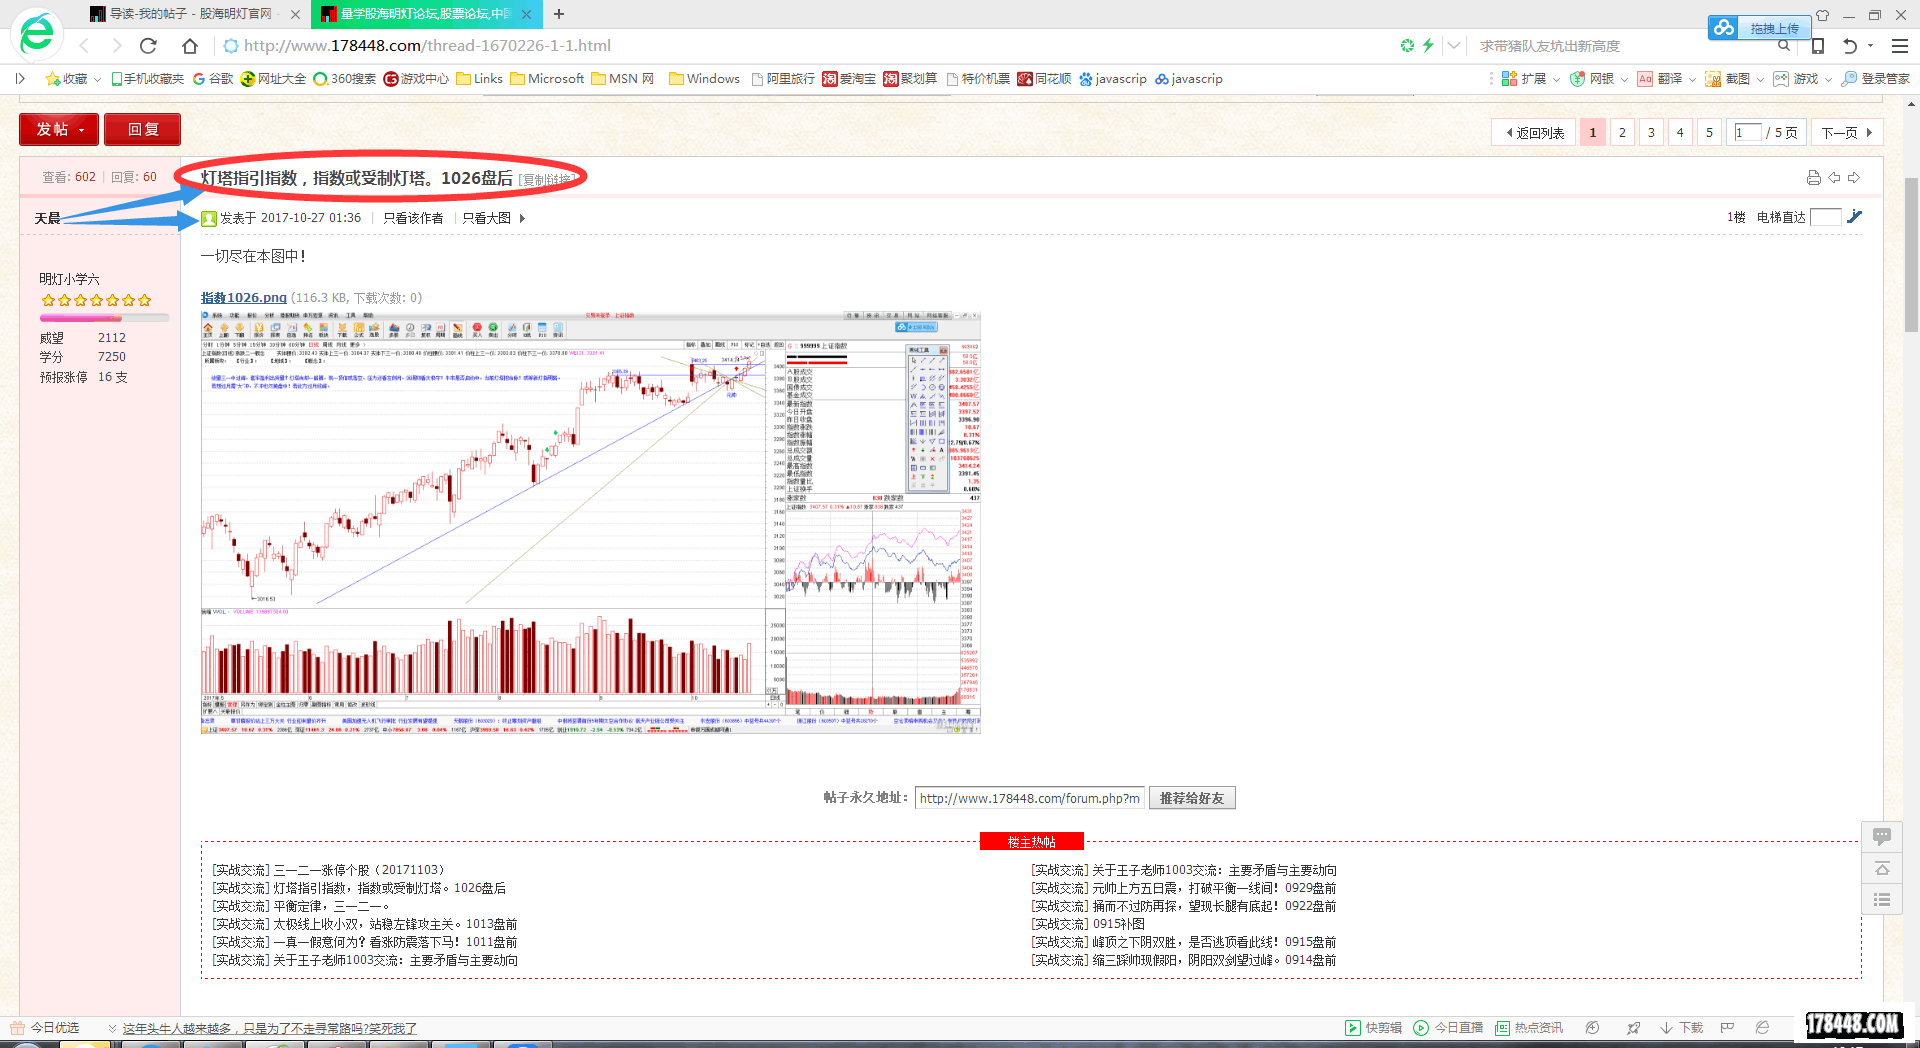The width and height of the screenshot is (1920, 1048).
Task: Click the 拖拽上传 cloud upload widget
Action: (1759, 28)
